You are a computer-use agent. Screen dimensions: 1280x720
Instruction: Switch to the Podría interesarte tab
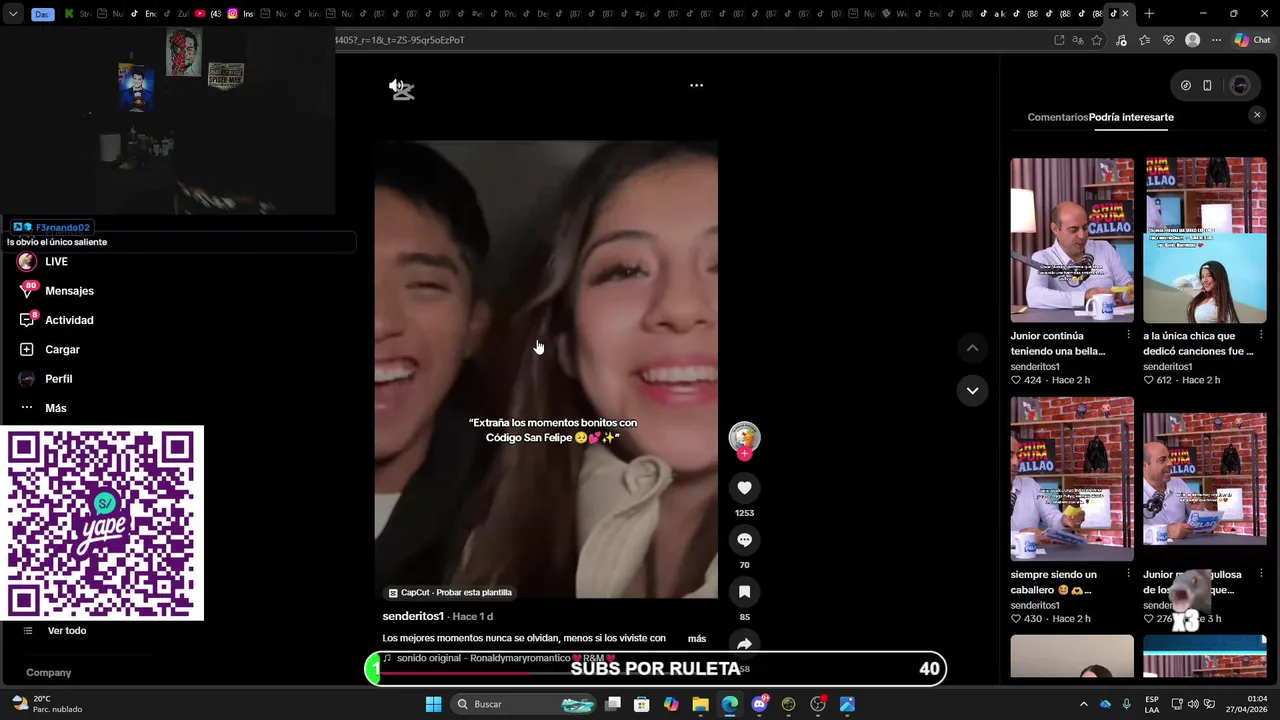point(1131,117)
